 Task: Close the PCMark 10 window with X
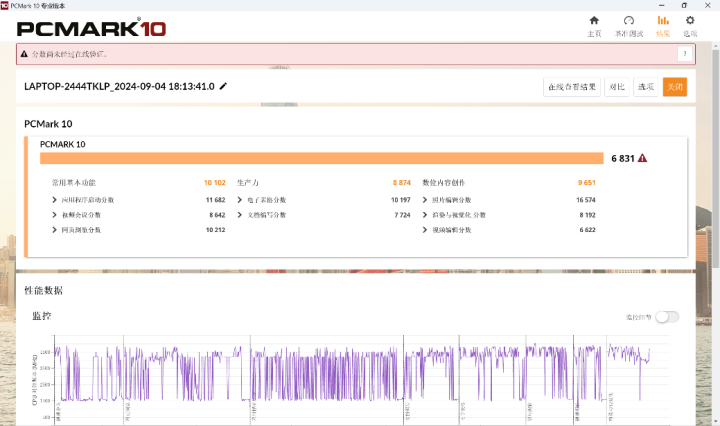708,6
